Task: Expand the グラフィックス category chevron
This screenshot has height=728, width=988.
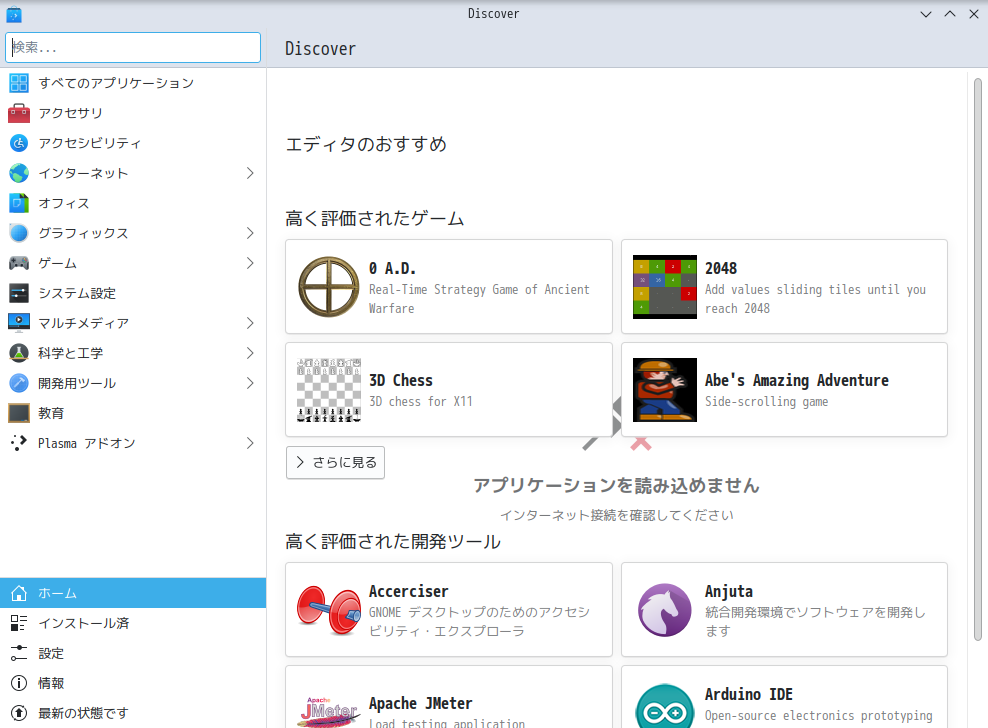Action: tap(250, 233)
